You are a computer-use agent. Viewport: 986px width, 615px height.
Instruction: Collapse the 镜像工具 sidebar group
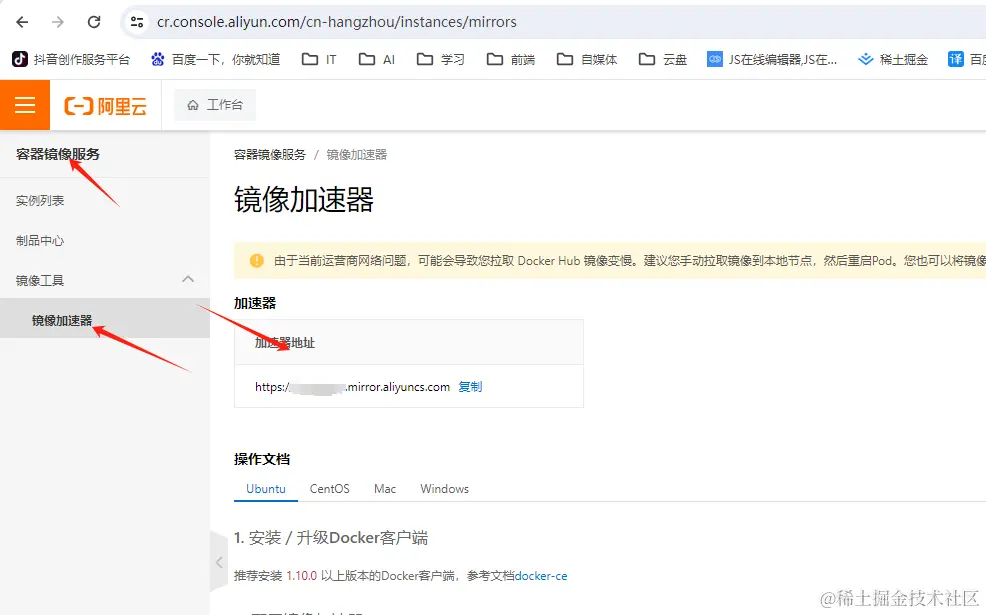click(187, 279)
